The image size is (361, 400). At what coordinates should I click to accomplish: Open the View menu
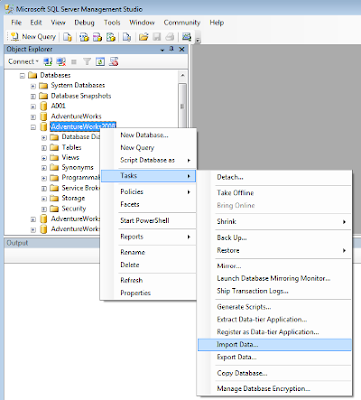58,23
